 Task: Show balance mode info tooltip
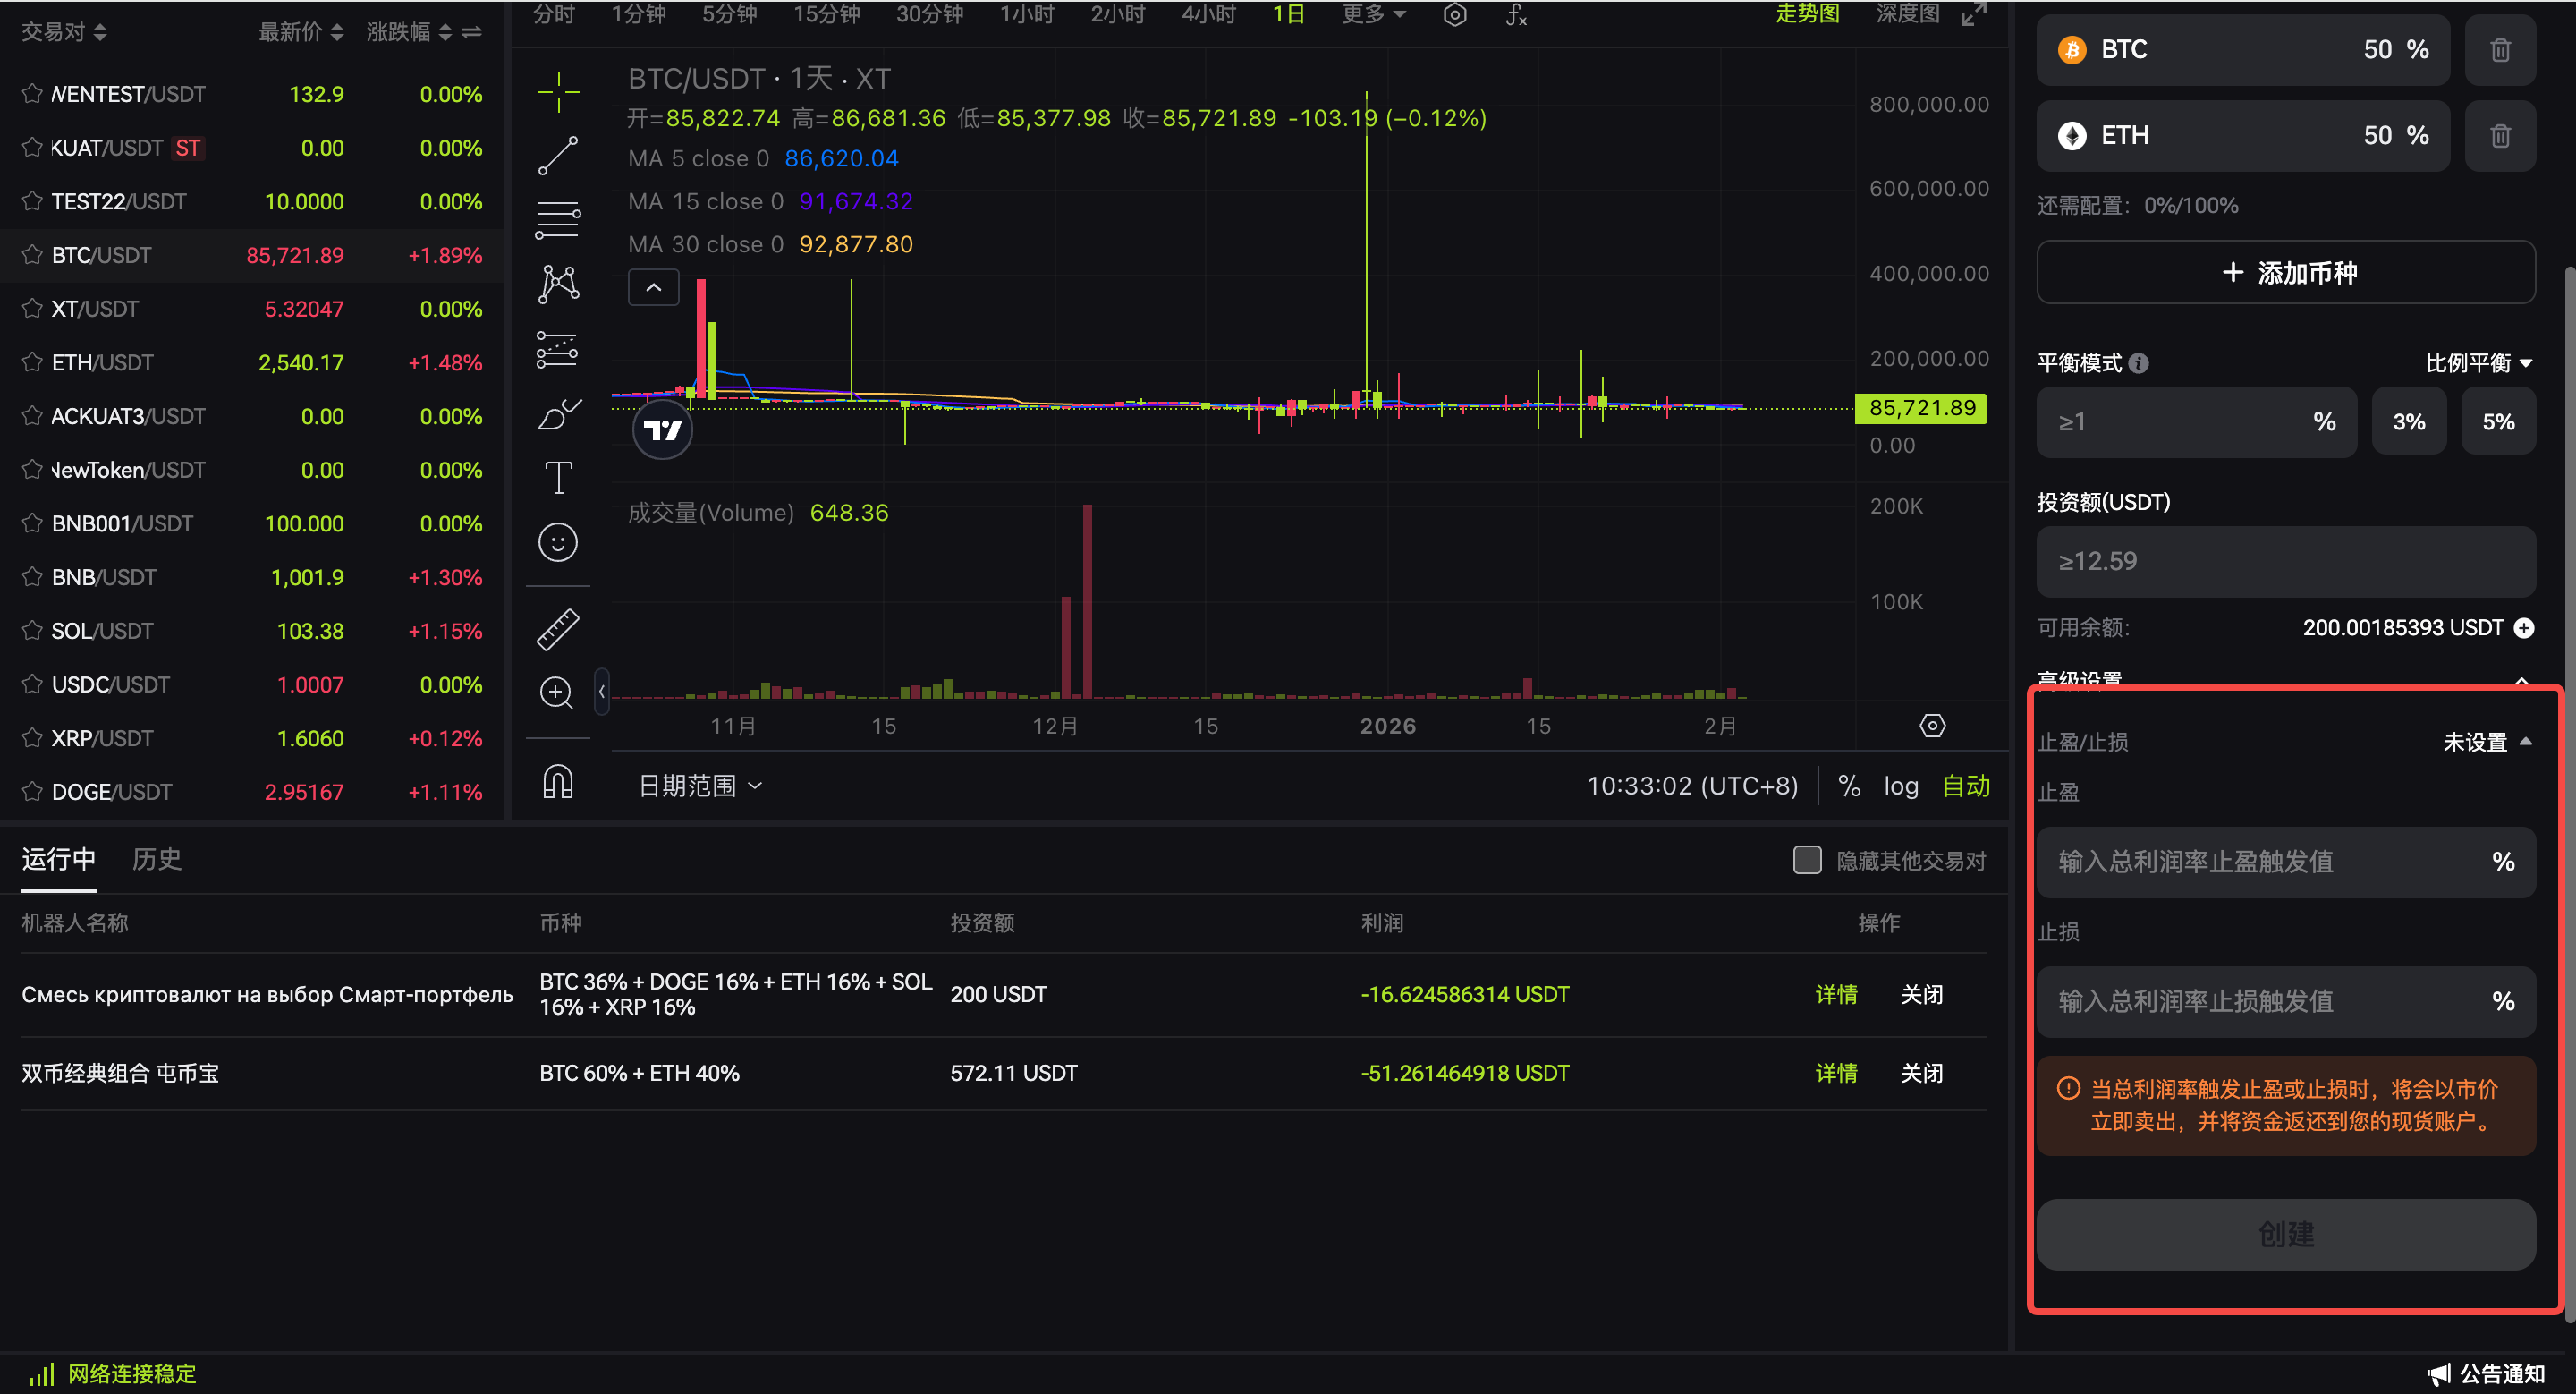tap(2138, 363)
